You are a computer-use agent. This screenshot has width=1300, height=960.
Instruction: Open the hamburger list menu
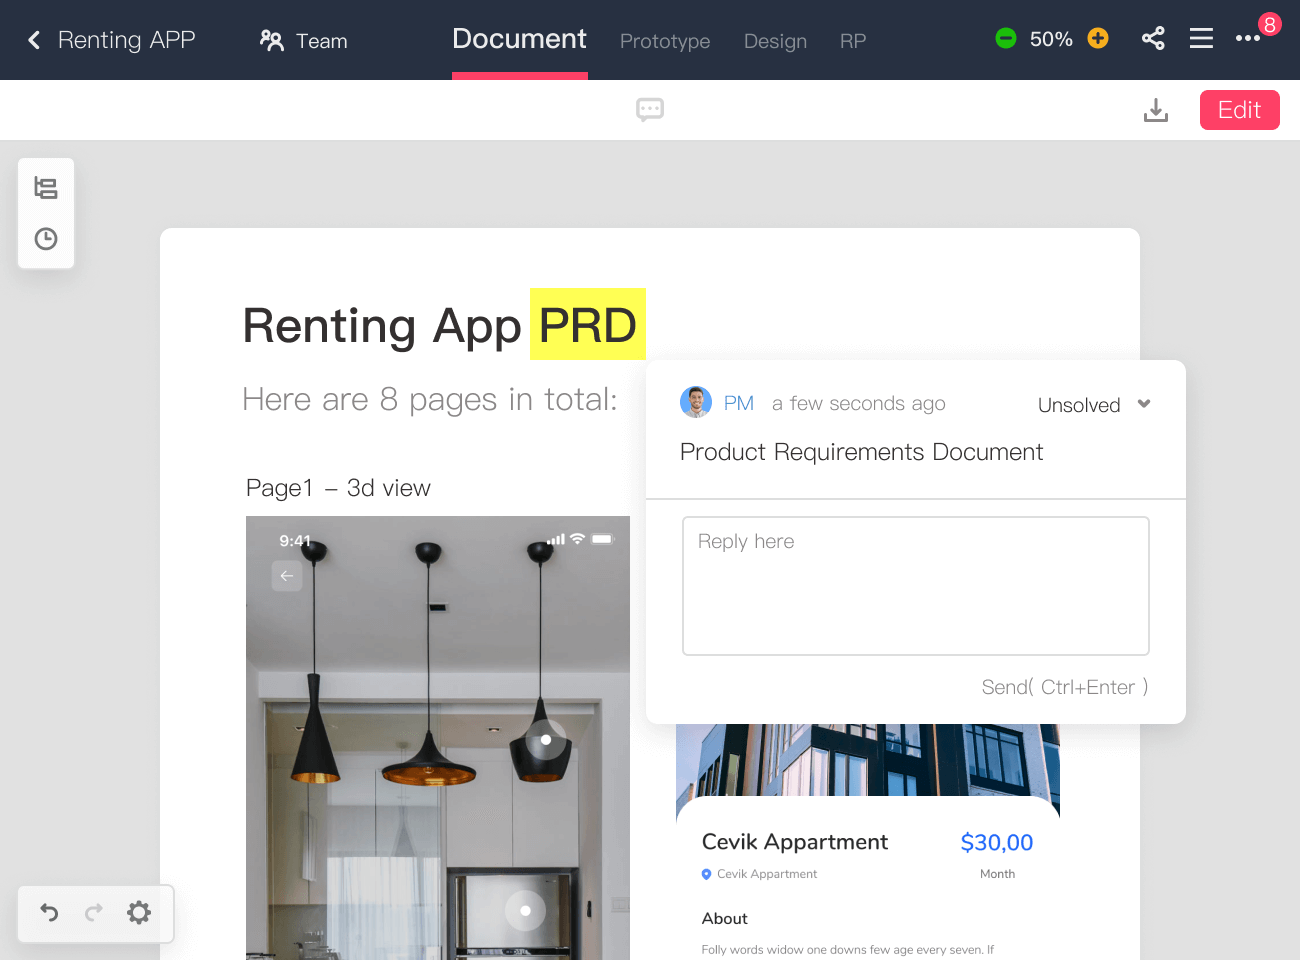point(1201,39)
